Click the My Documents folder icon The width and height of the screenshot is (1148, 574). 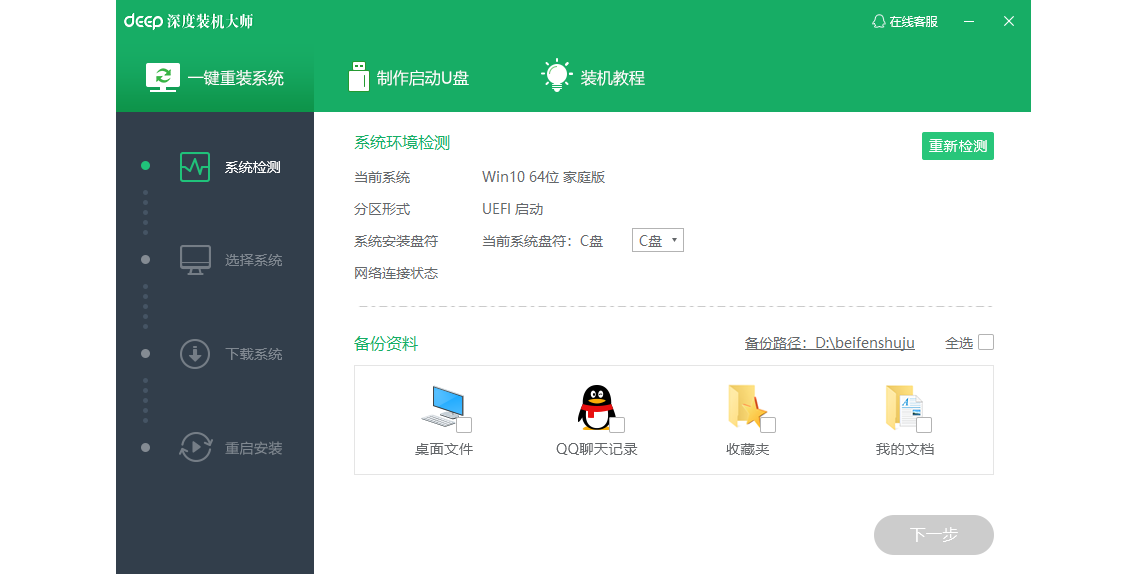(902, 407)
